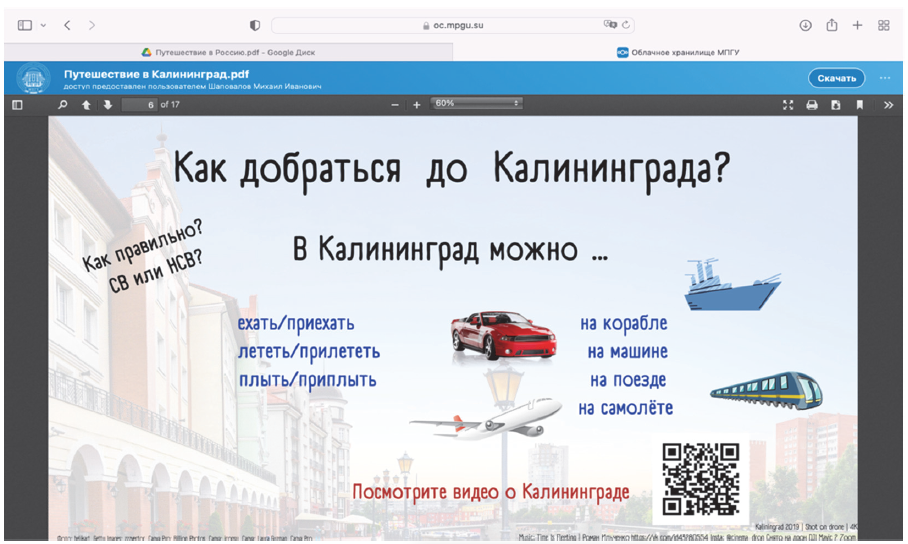Image resolution: width=908 pixels, height=544 pixels.
Task: Open the more options ellipsis menu
Action: pos(885,77)
